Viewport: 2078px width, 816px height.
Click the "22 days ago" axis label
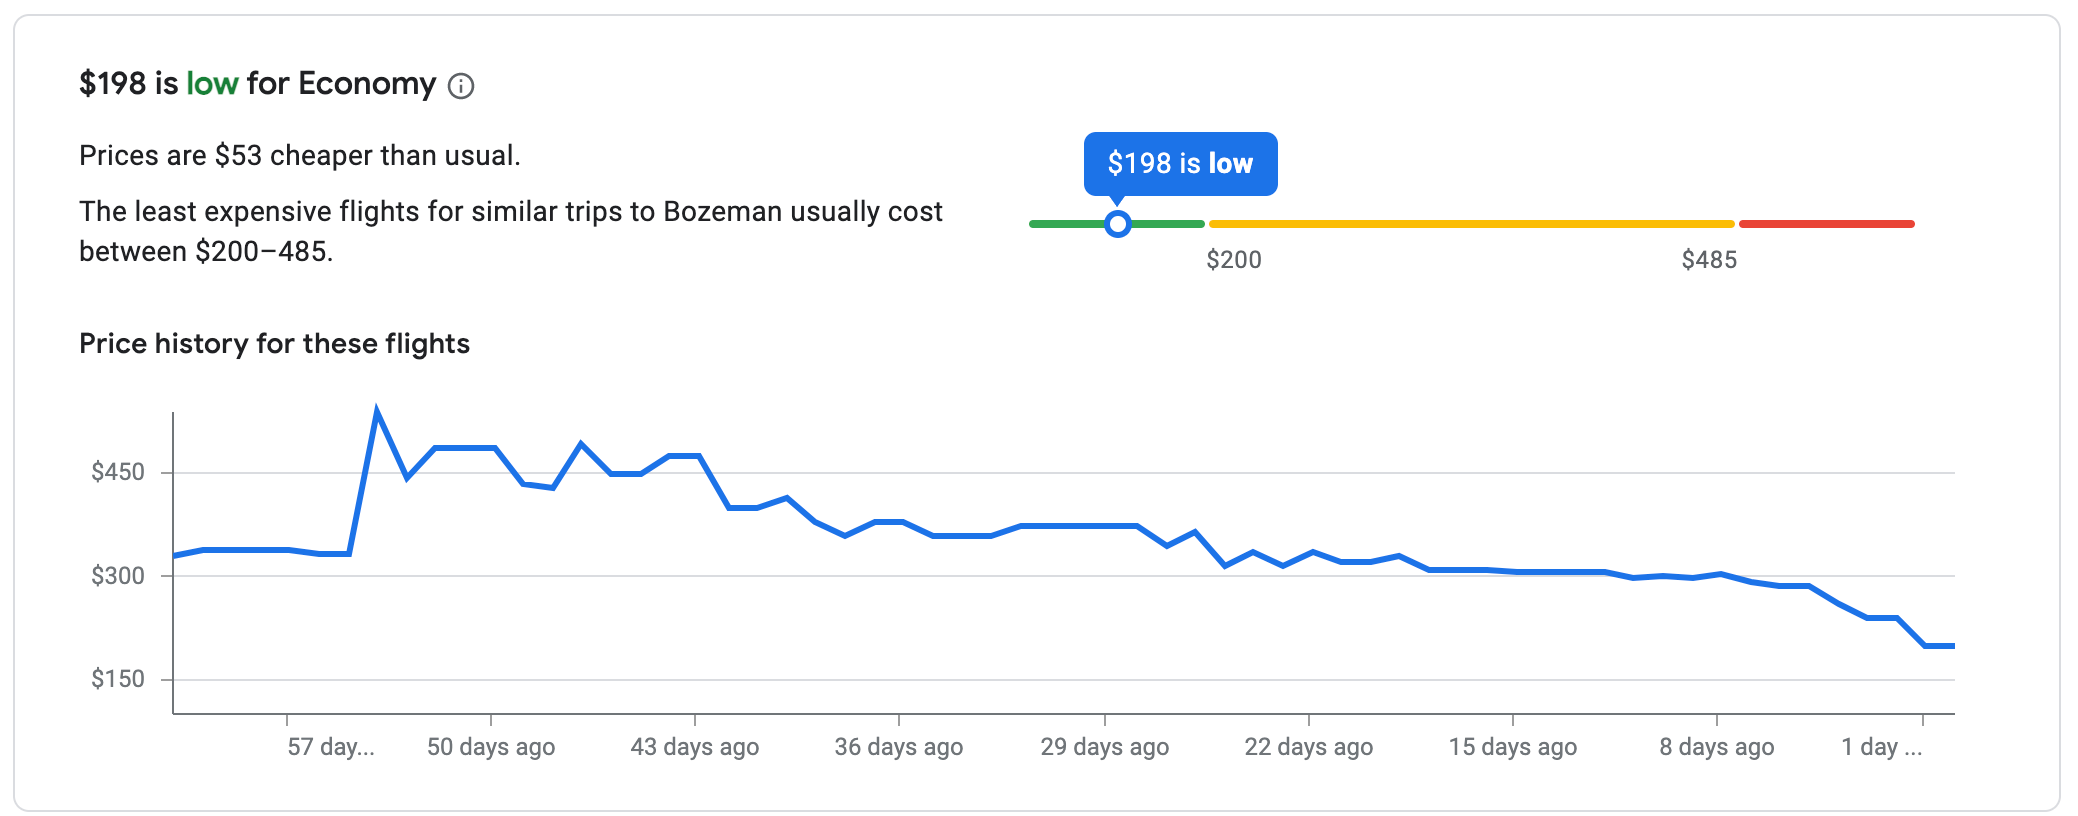point(1309,747)
